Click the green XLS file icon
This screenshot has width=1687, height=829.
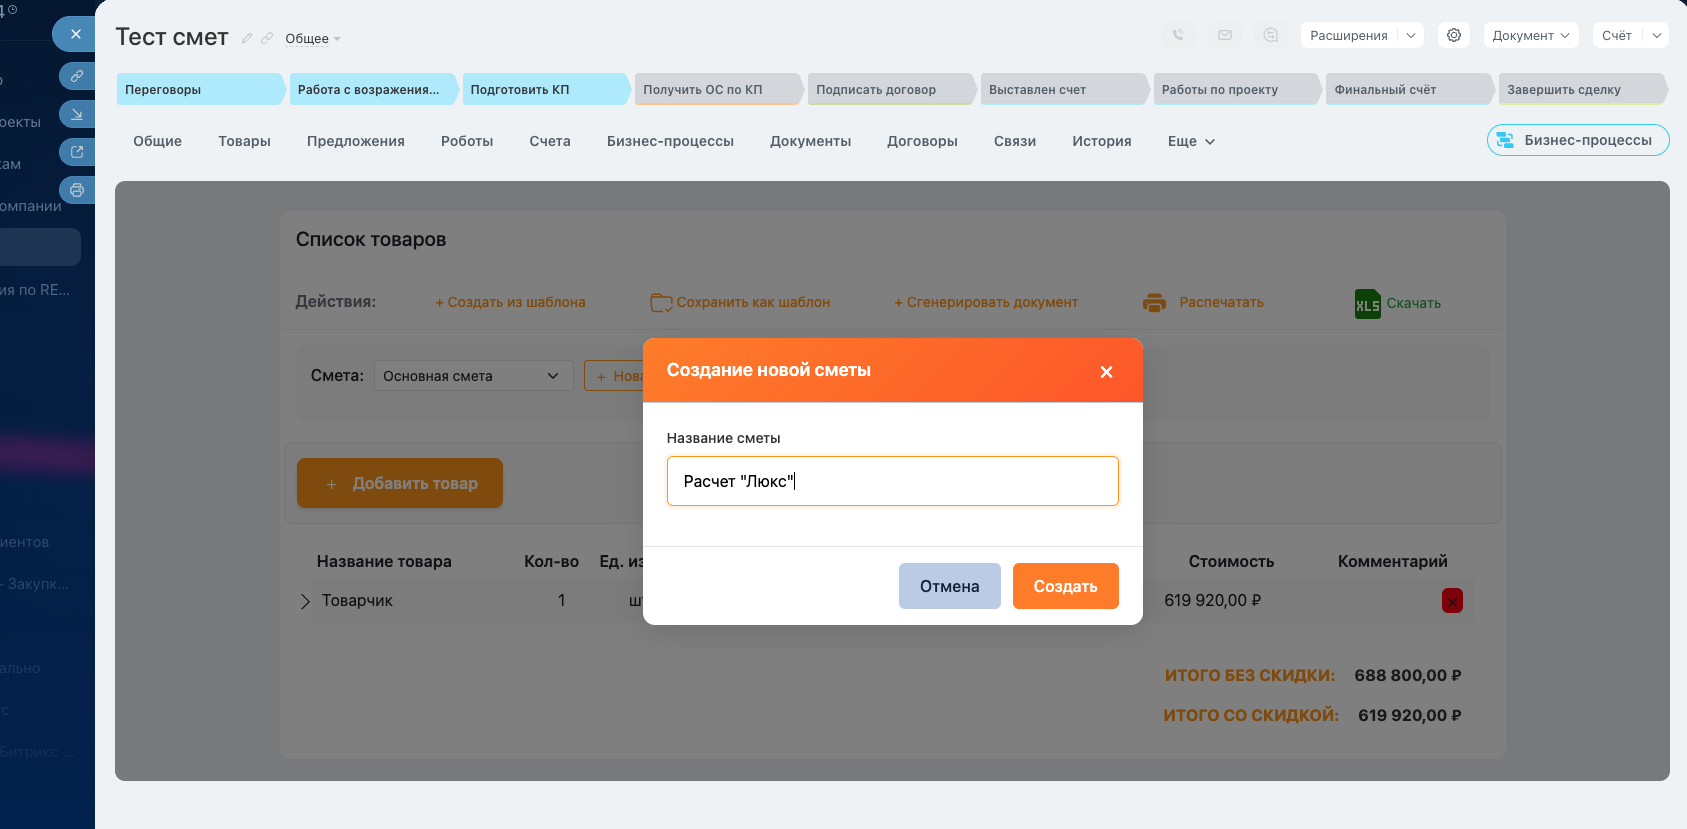(x=1367, y=303)
